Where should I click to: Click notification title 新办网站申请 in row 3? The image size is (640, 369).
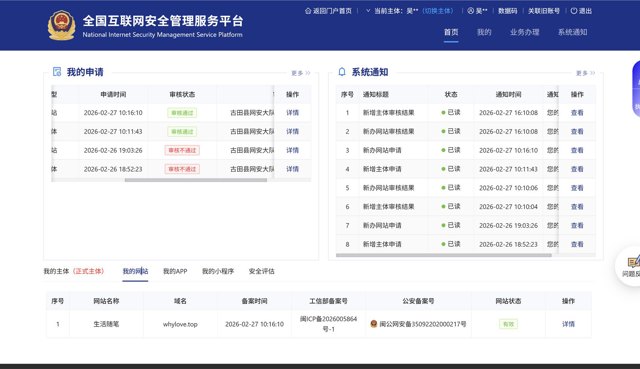[382, 150]
